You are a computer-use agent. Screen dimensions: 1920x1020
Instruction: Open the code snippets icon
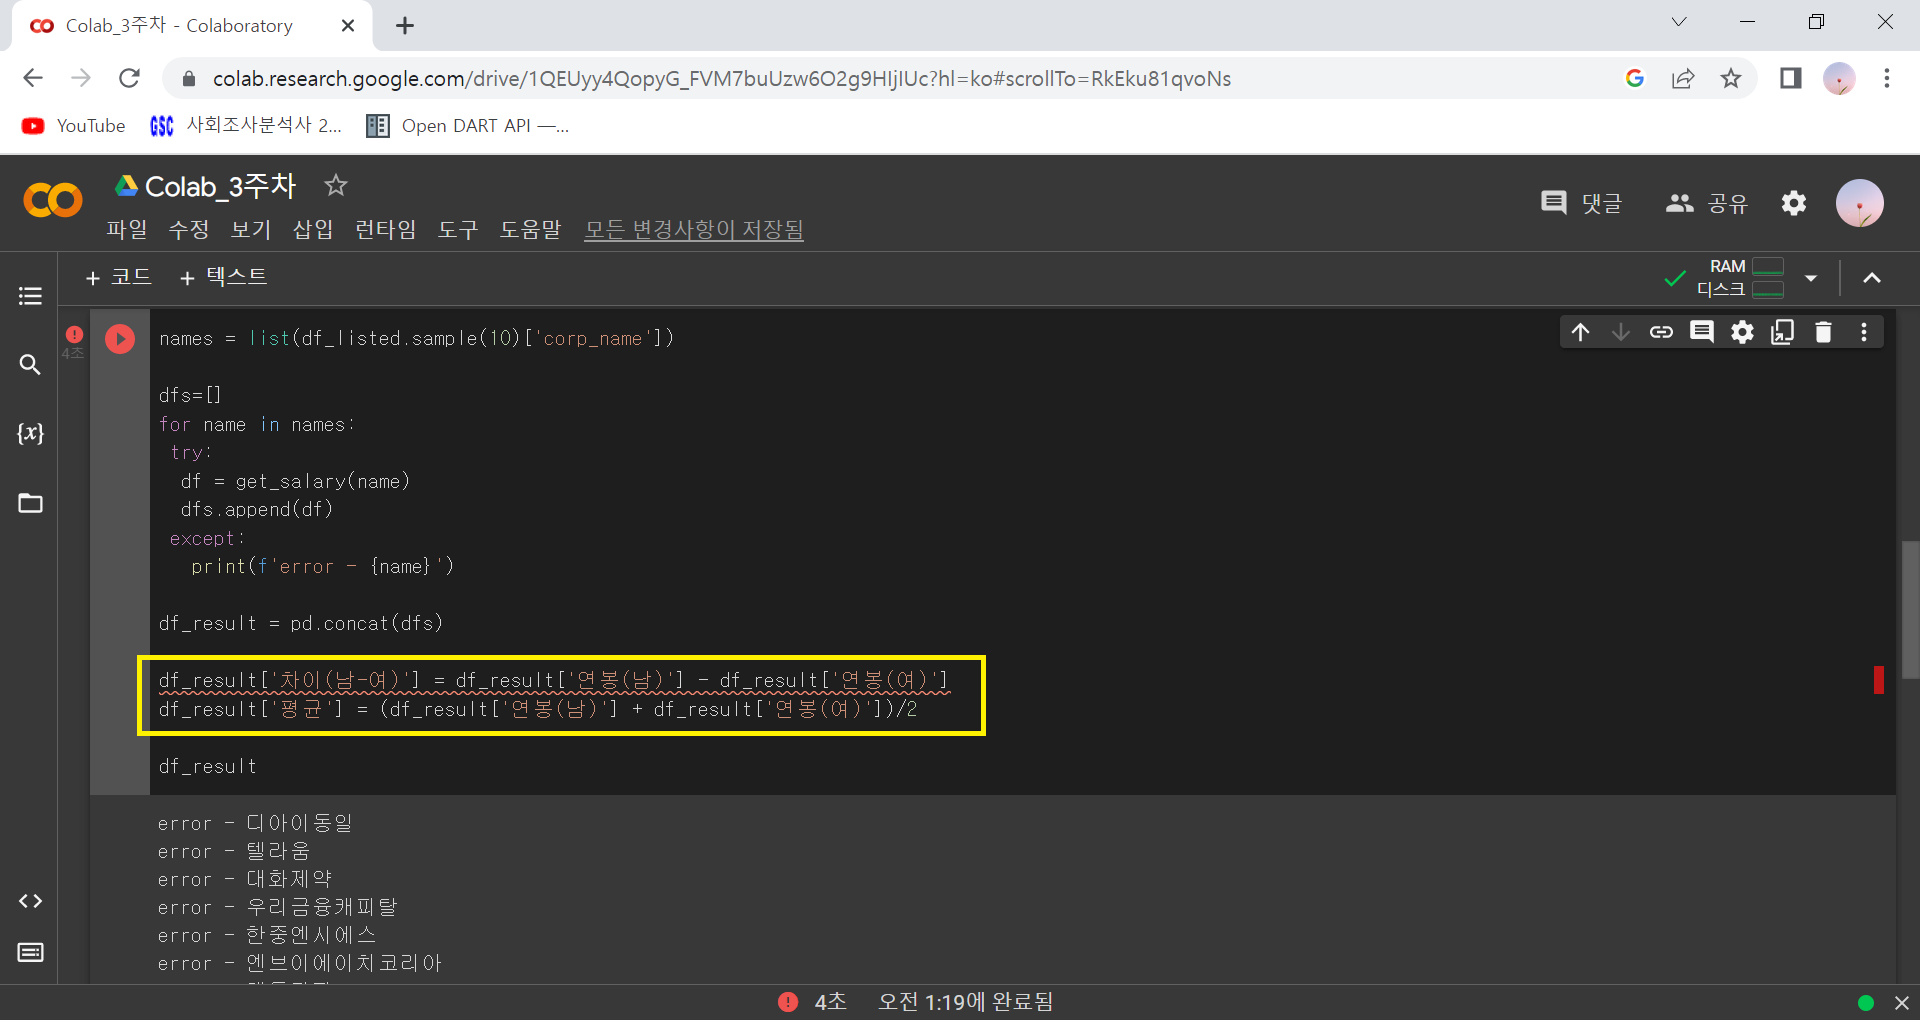(30, 901)
